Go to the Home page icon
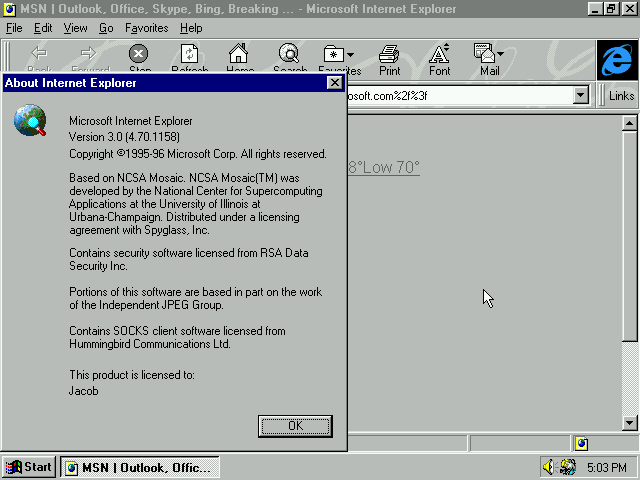The height and width of the screenshot is (480, 640). coord(238,53)
